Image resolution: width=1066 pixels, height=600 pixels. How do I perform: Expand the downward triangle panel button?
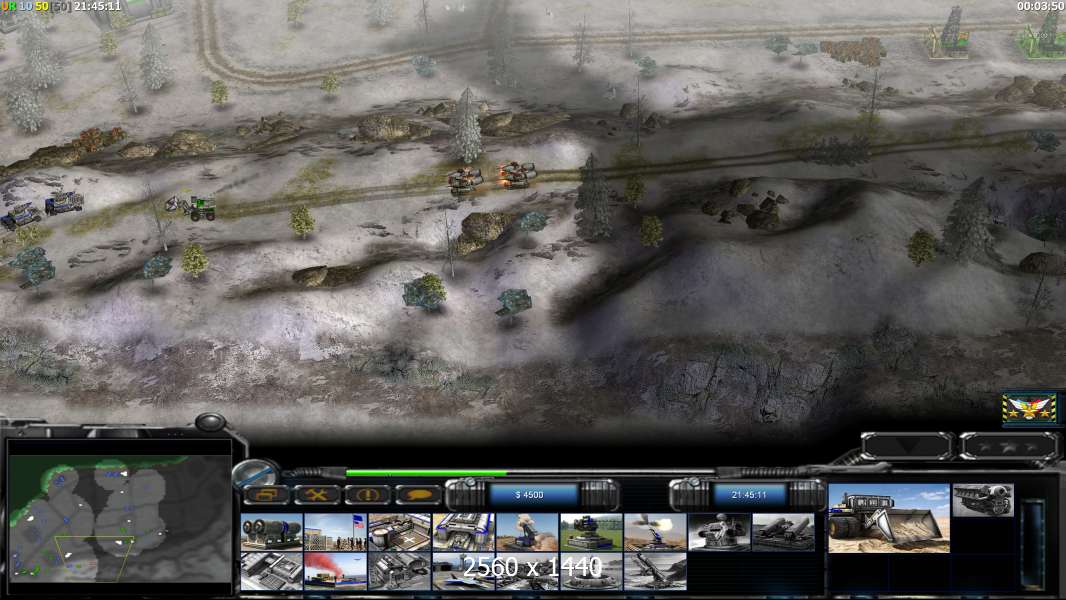coord(907,446)
